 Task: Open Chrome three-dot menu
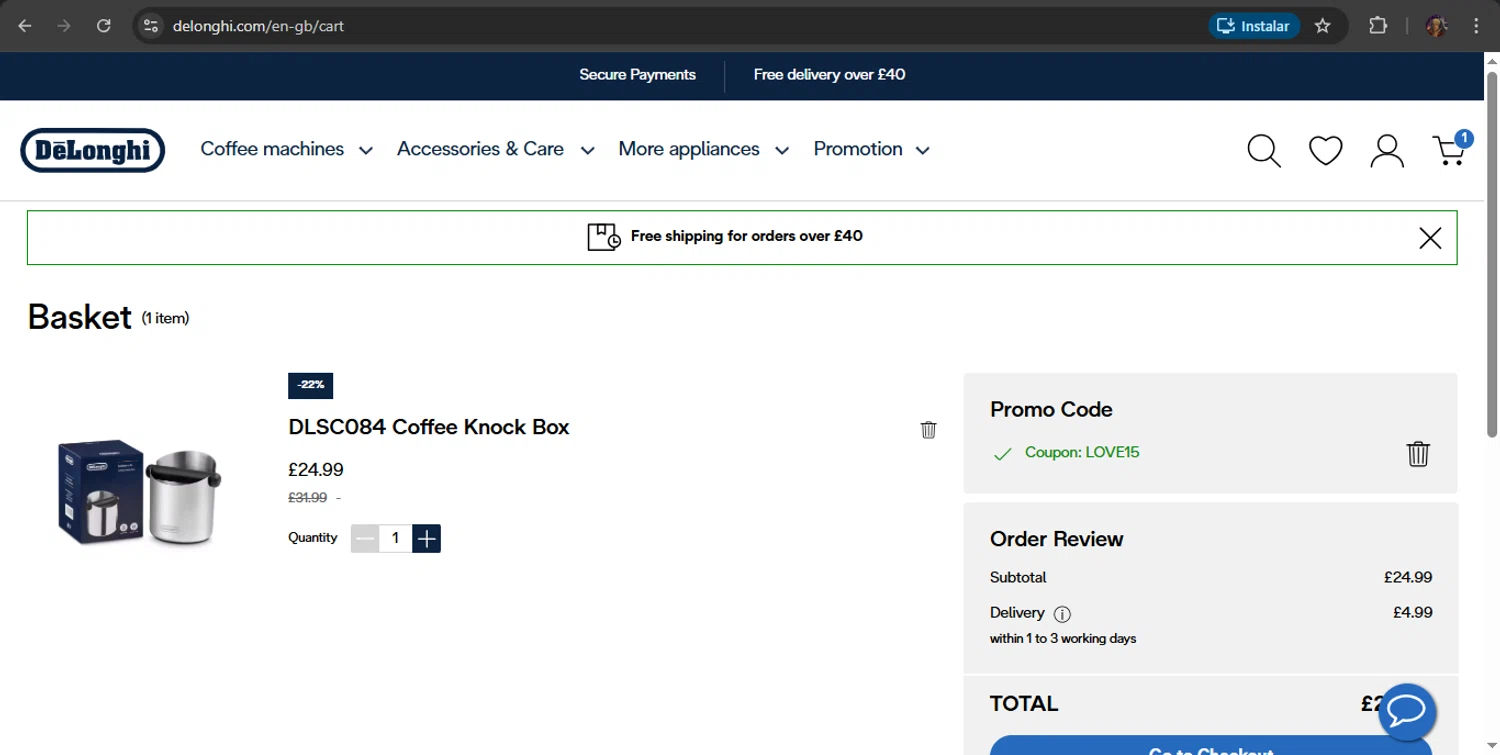pyautogui.click(x=1476, y=26)
